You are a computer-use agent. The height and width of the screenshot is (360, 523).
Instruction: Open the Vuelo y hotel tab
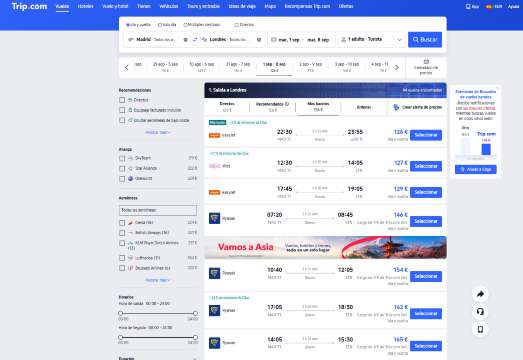tap(115, 6)
